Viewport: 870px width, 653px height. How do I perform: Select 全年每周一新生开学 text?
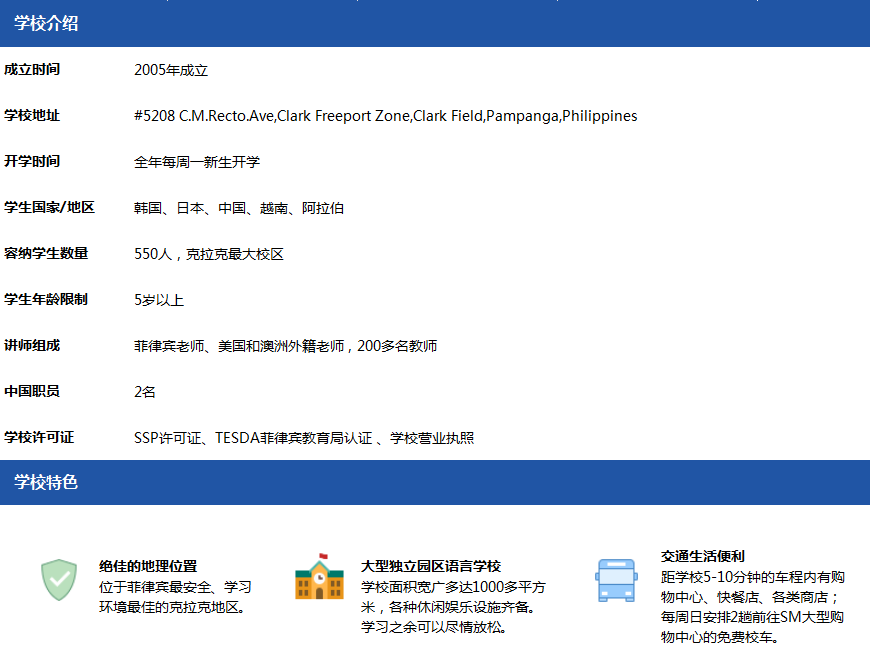[x=197, y=162]
